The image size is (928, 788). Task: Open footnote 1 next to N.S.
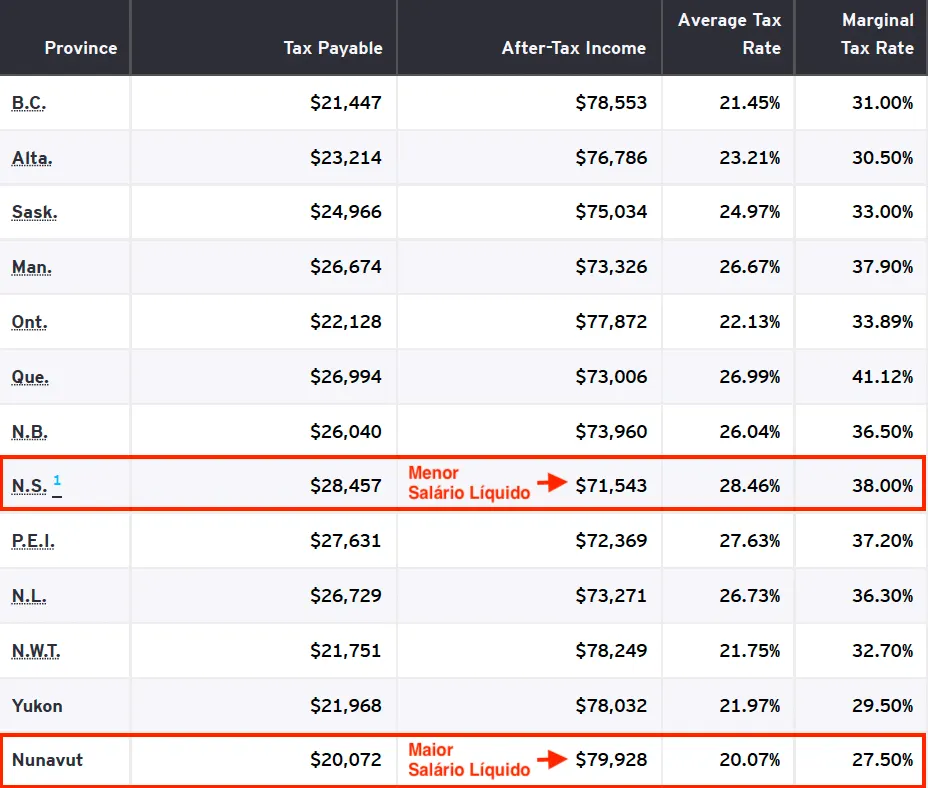[x=57, y=481]
